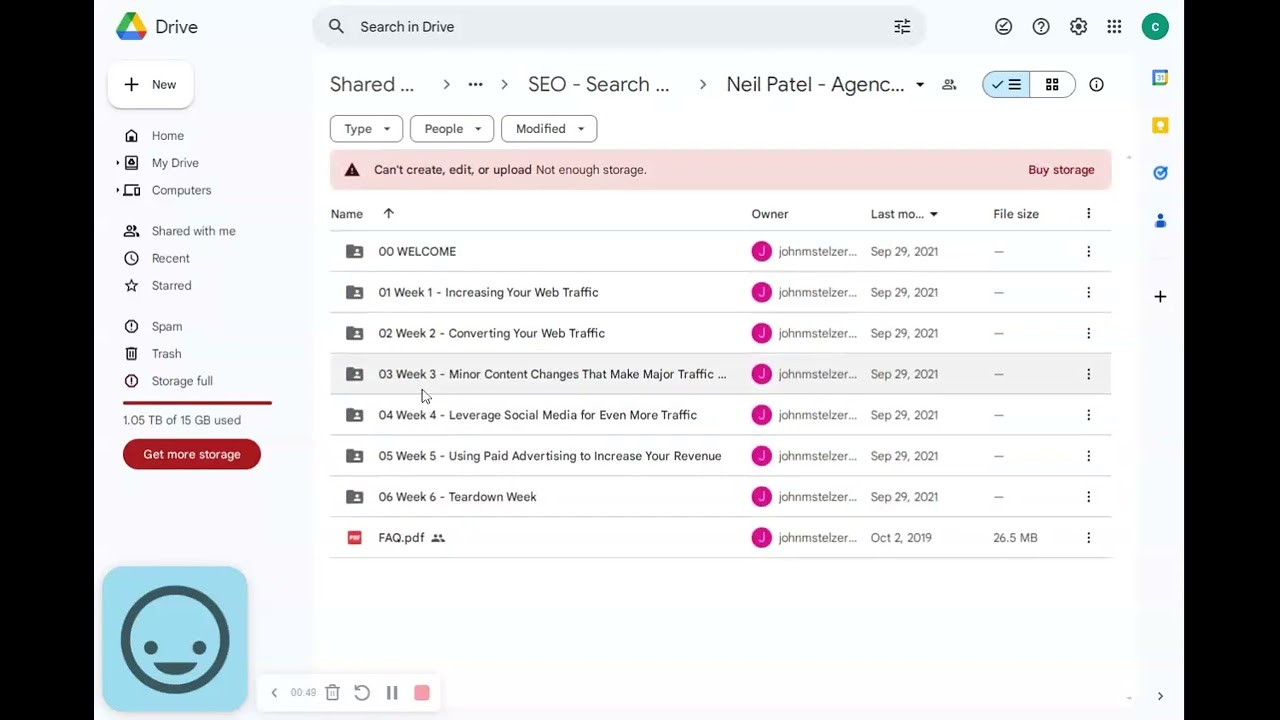Expand the Type filter dropdown

(x=366, y=129)
